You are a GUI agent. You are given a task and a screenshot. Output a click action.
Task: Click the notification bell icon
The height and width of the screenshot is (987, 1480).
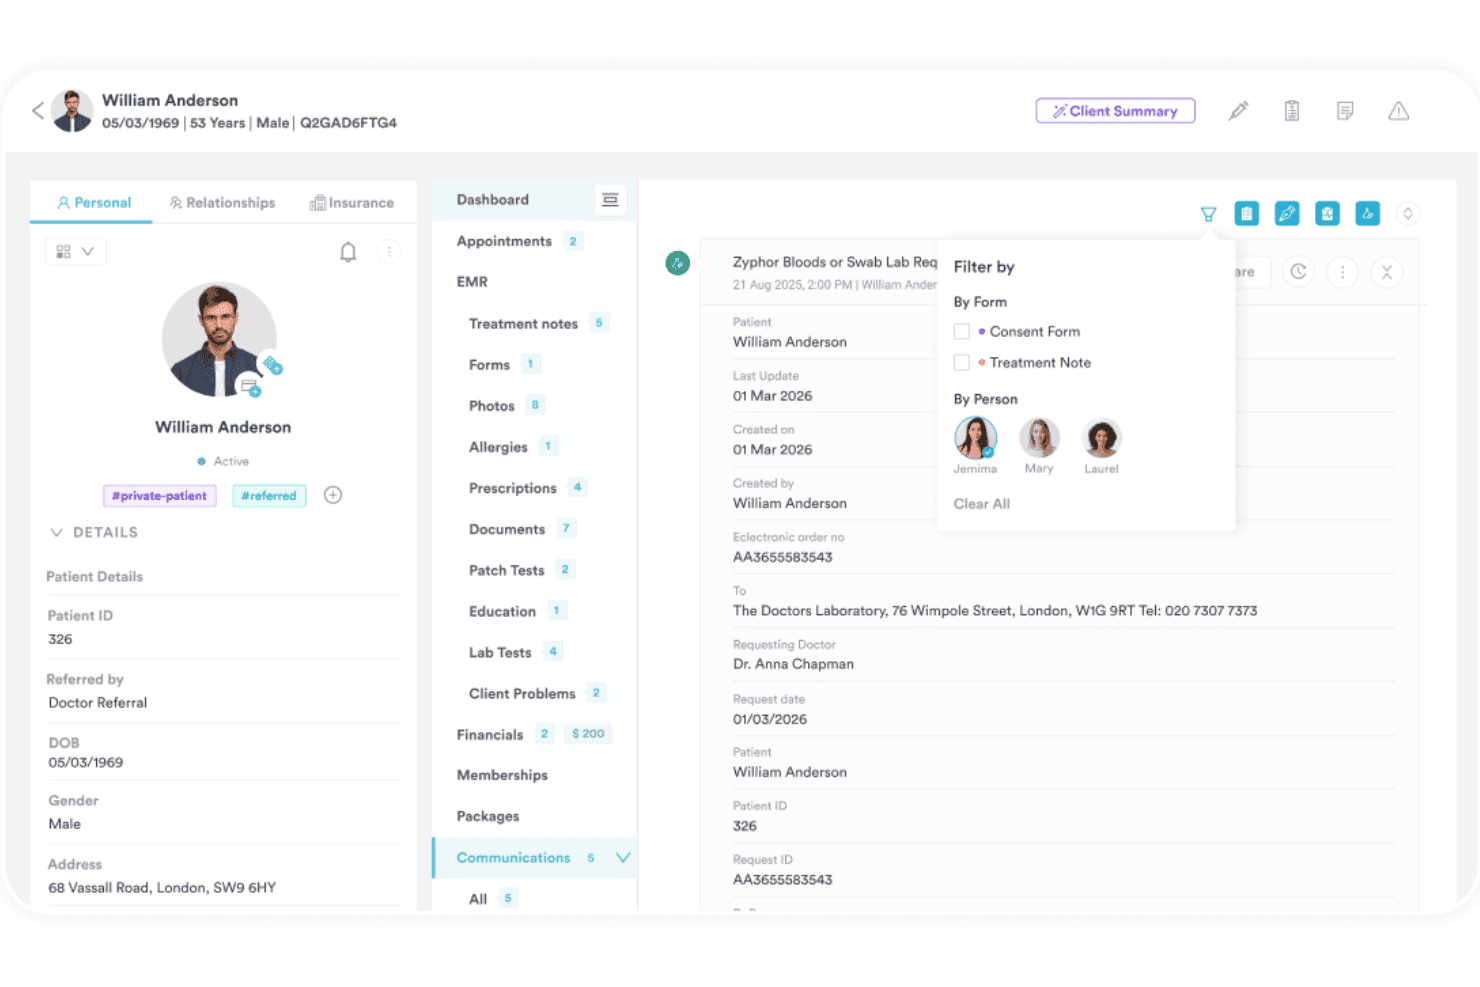(x=348, y=252)
